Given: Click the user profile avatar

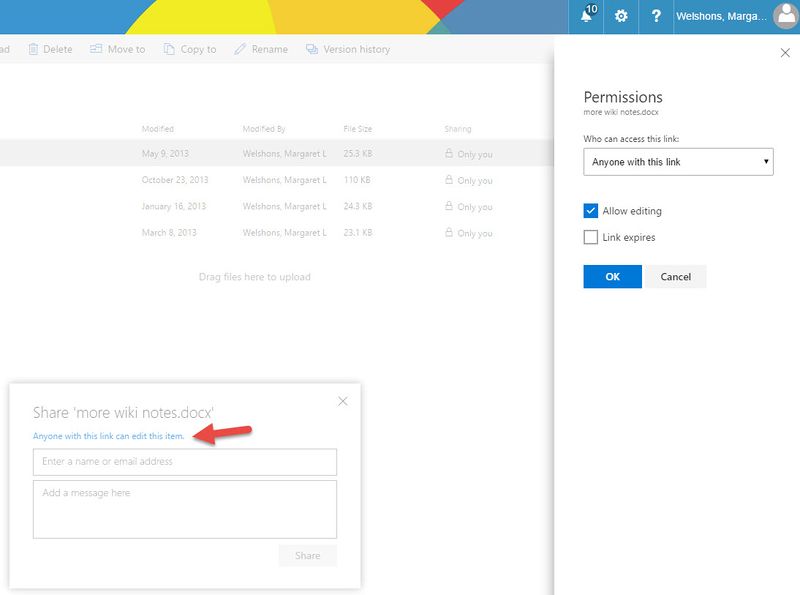Looking at the screenshot, I should (786, 17).
